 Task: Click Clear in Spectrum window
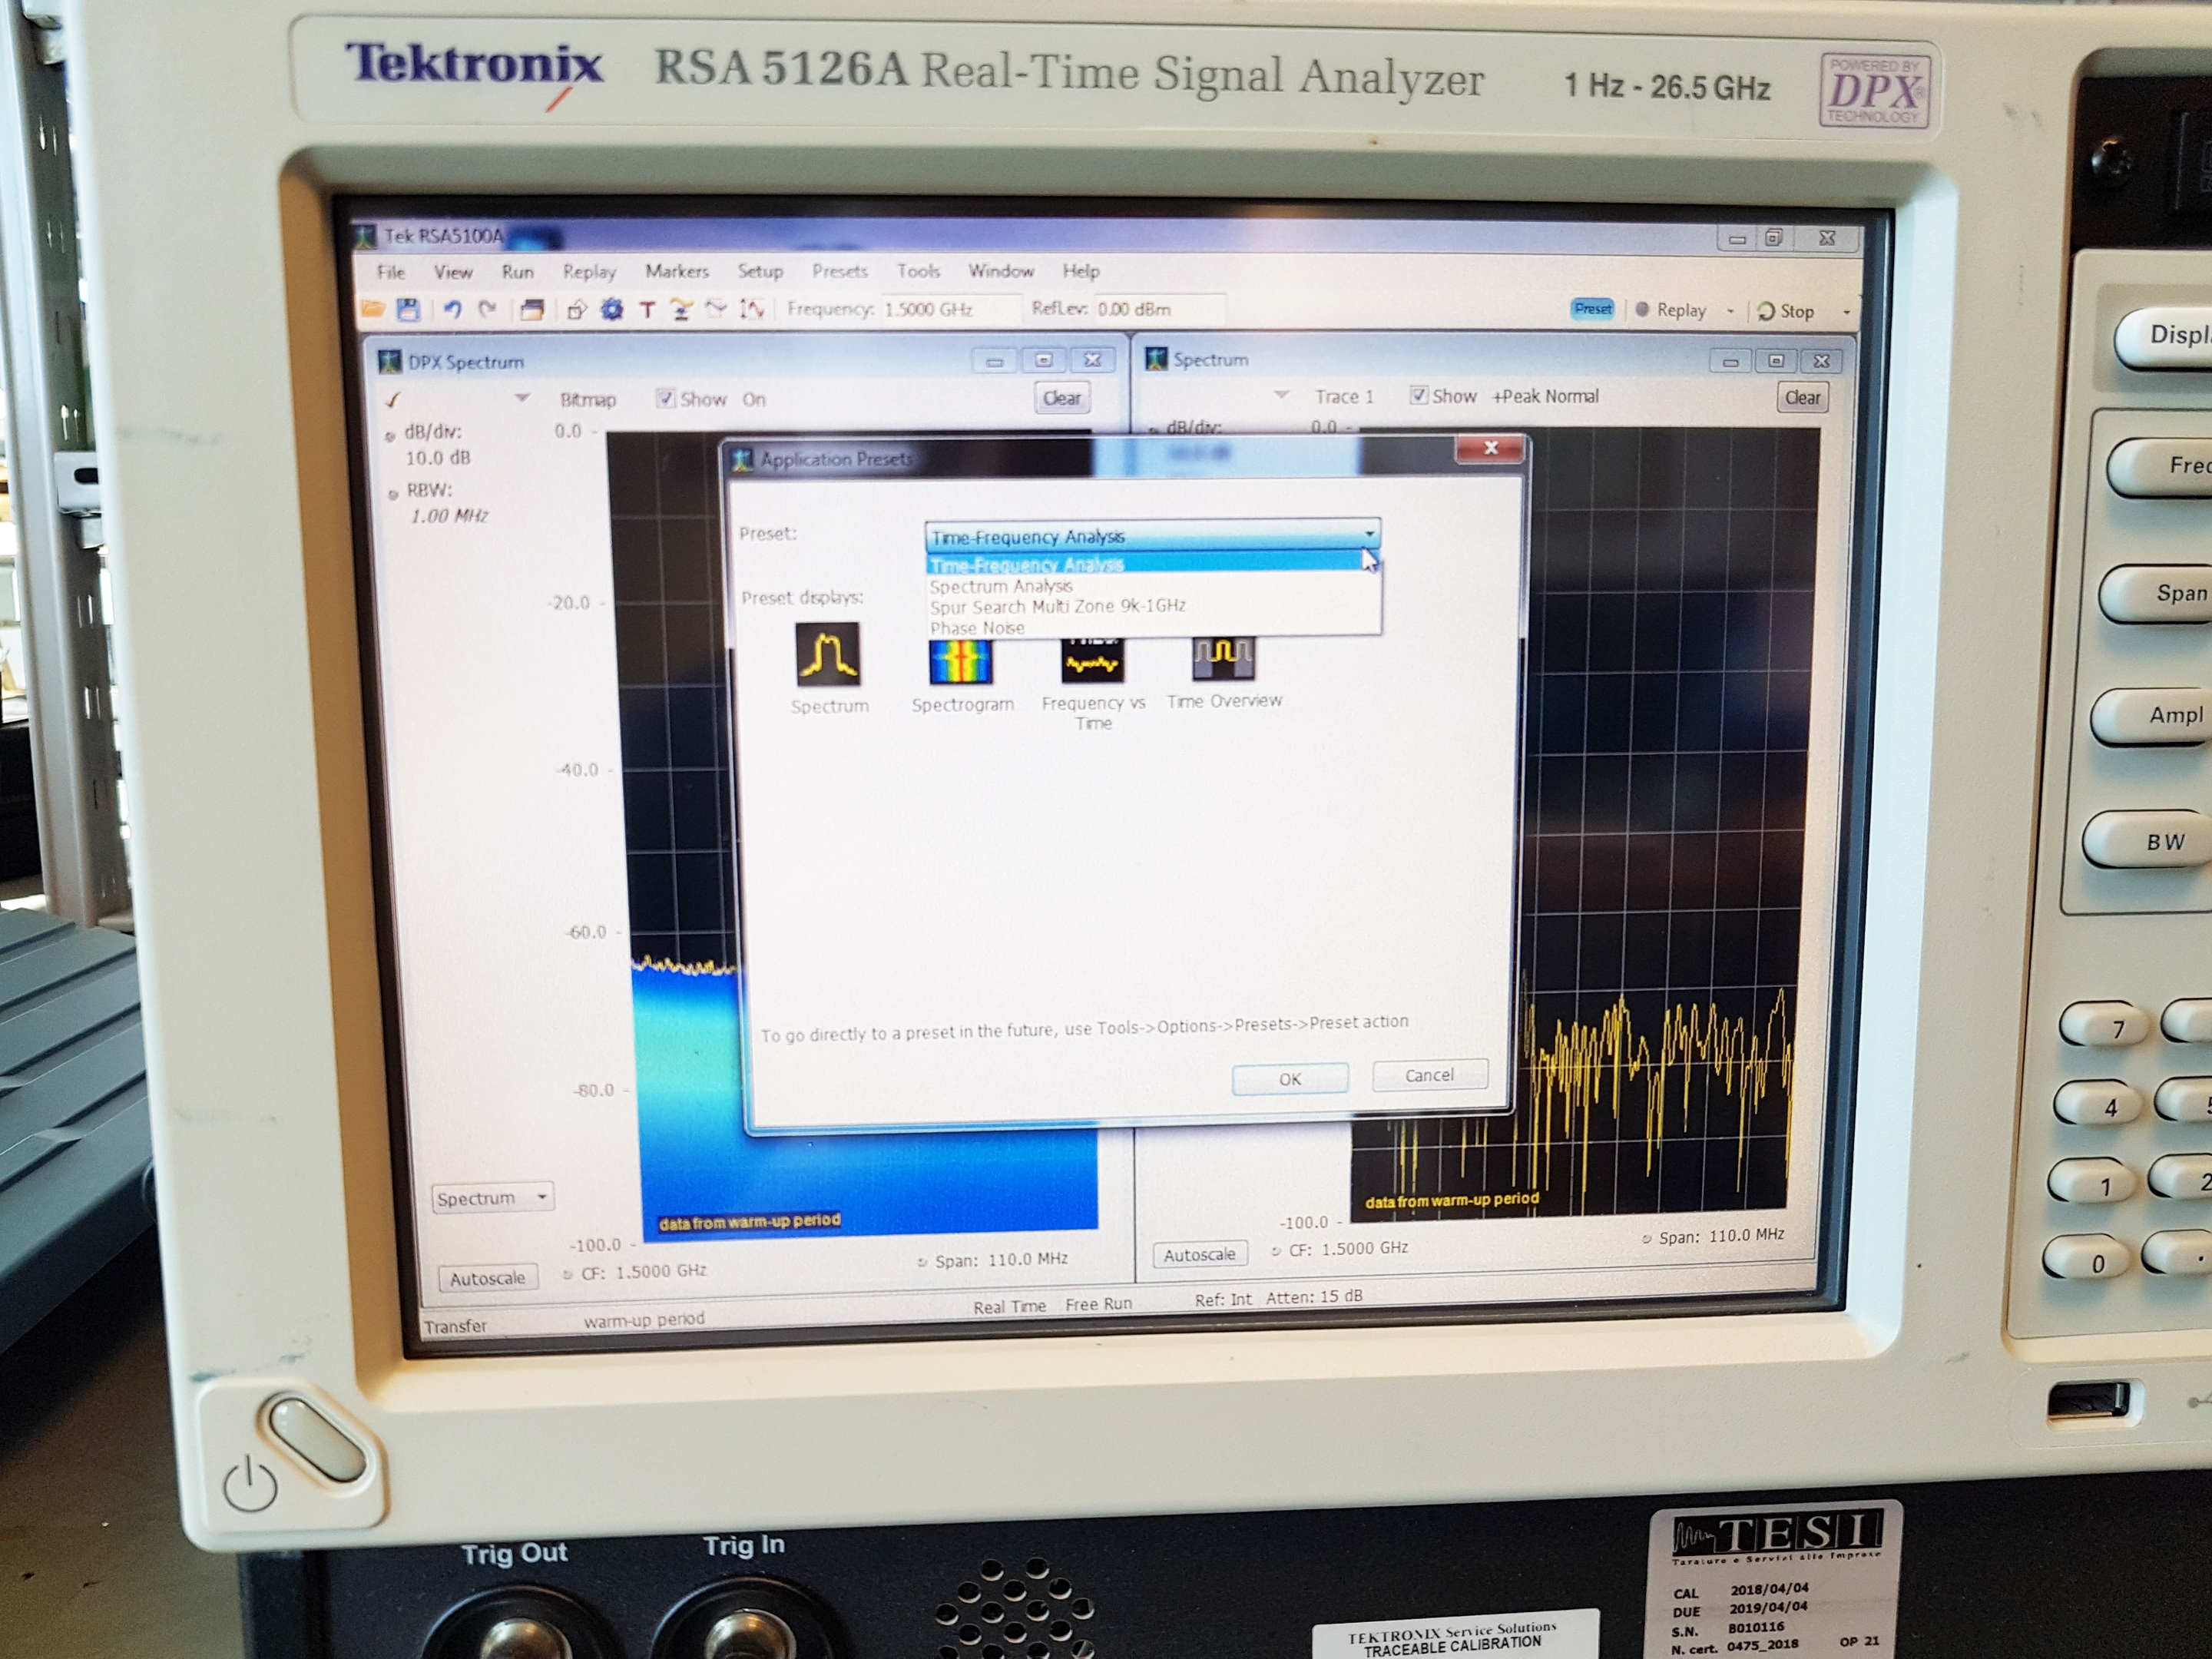1803,397
